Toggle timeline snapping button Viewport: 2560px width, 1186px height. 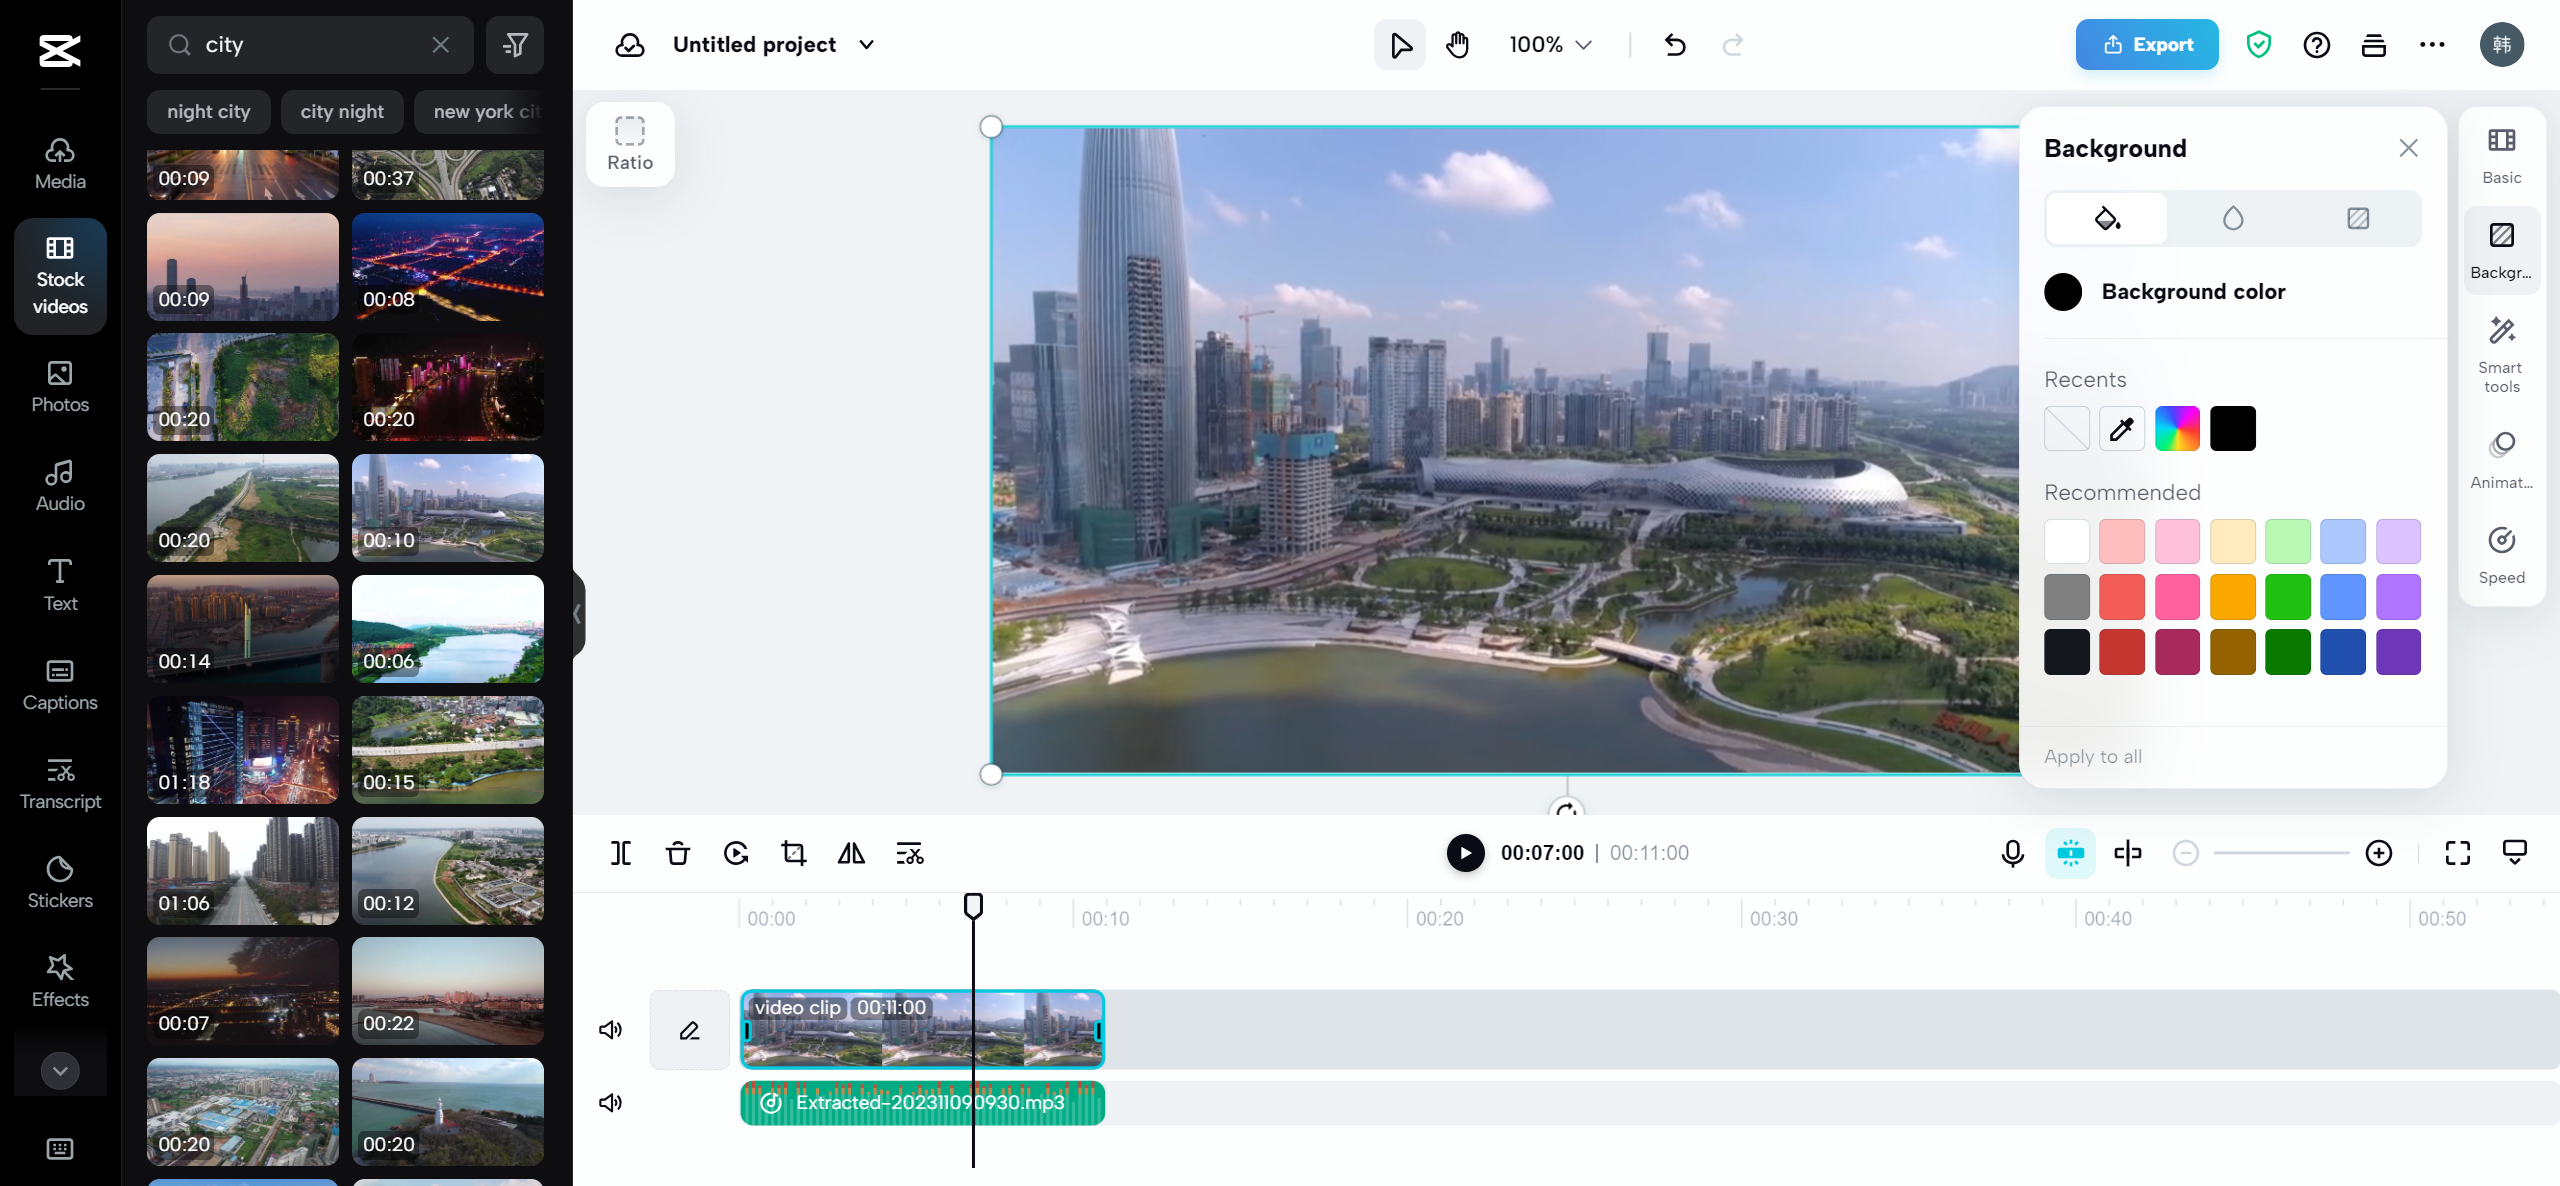pos(2070,853)
